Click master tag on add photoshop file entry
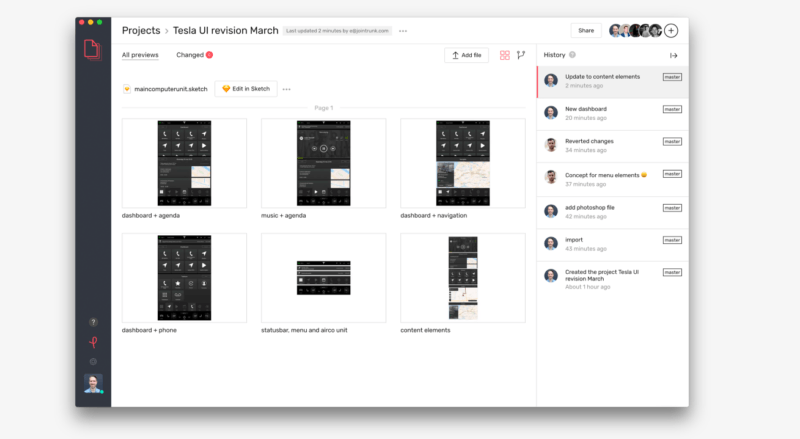The image size is (800, 439). (x=672, y=208)
